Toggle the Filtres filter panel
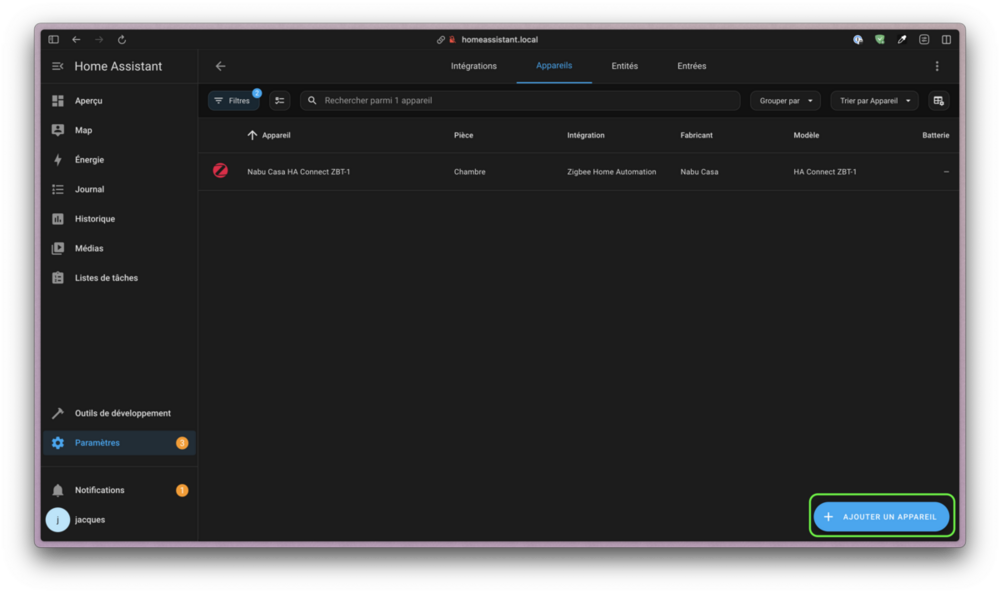The image size is (1000, 593). [x=233, y=101]
